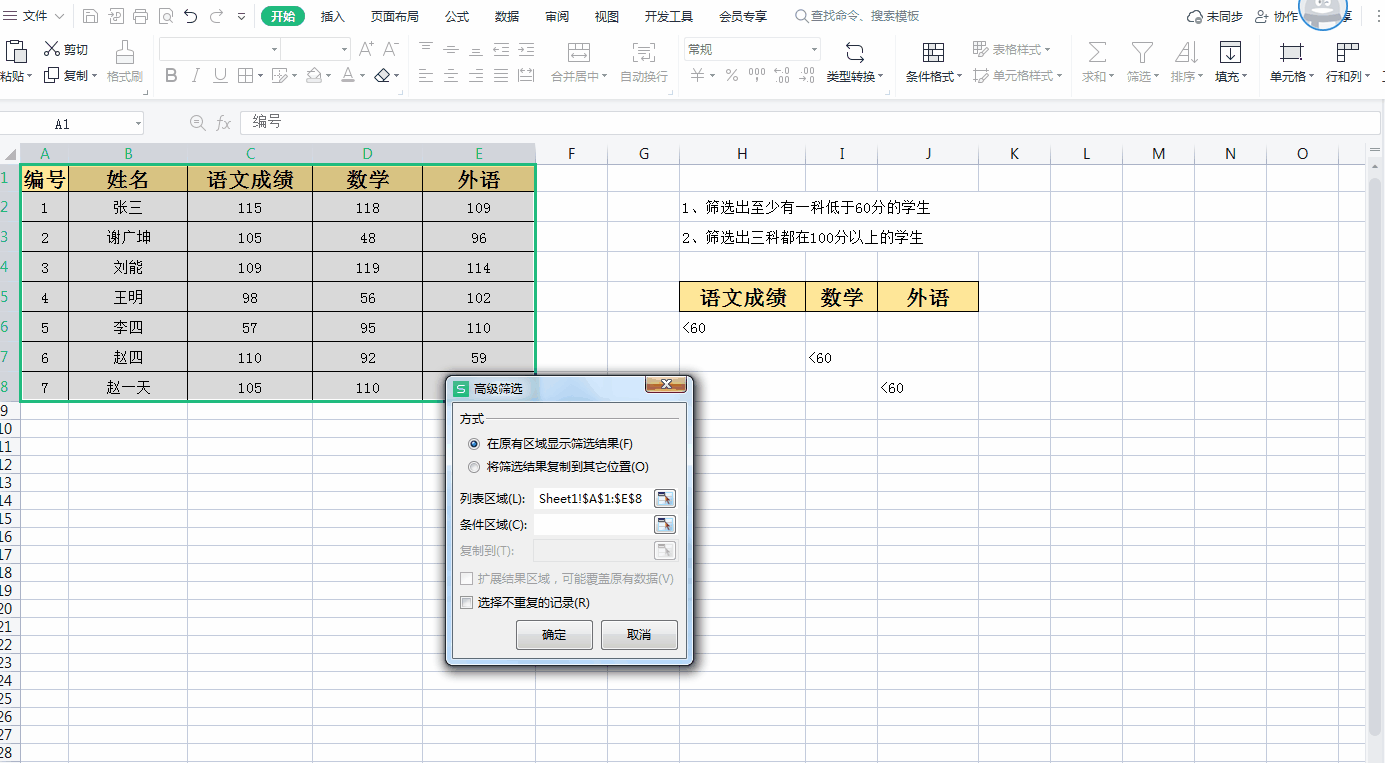The width and height of the screenshot is (1385, 763).
Task: Toggle bold formatting
Action: [171, 75]
